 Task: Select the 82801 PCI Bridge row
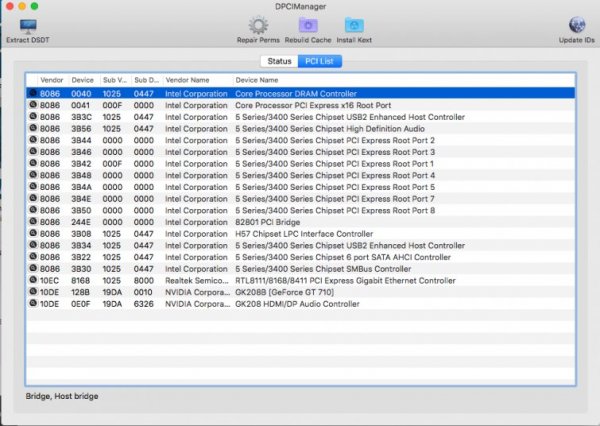pyautogui.click(x=300, y=221)
